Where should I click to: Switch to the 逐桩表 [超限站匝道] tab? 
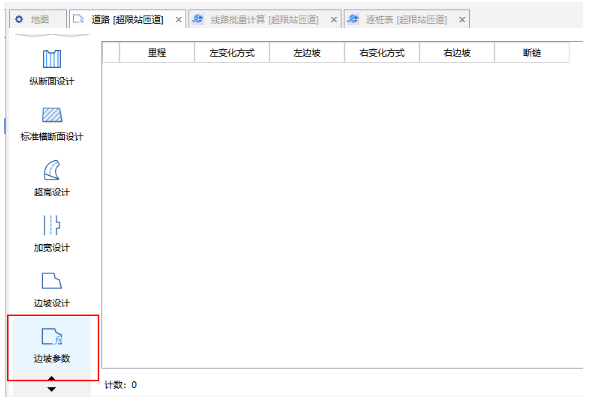[406, 19]
